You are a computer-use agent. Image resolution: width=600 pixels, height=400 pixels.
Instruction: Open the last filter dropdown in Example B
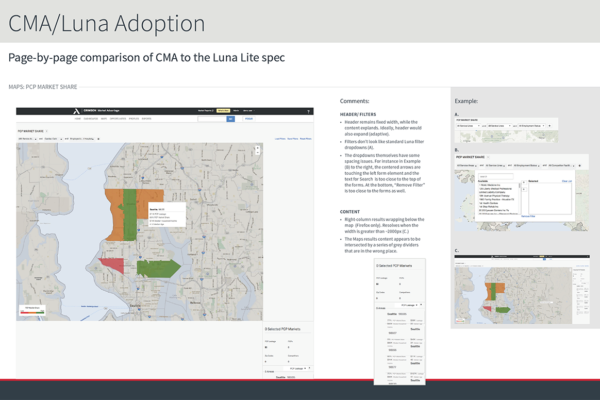tap(561, 165)
